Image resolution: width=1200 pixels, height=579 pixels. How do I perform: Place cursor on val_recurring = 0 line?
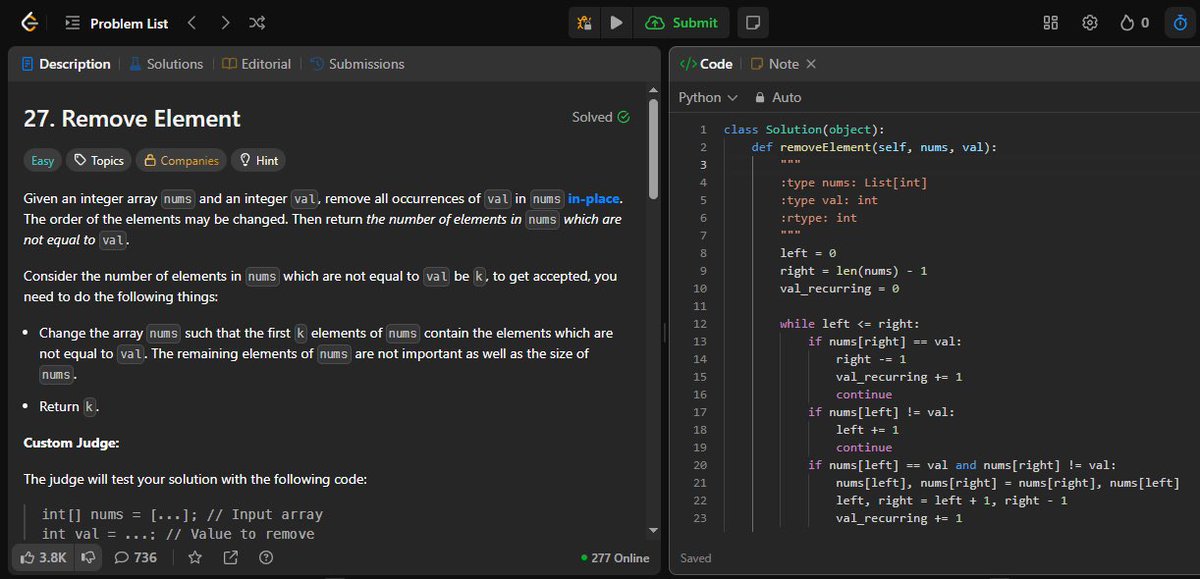coord(840,288)
